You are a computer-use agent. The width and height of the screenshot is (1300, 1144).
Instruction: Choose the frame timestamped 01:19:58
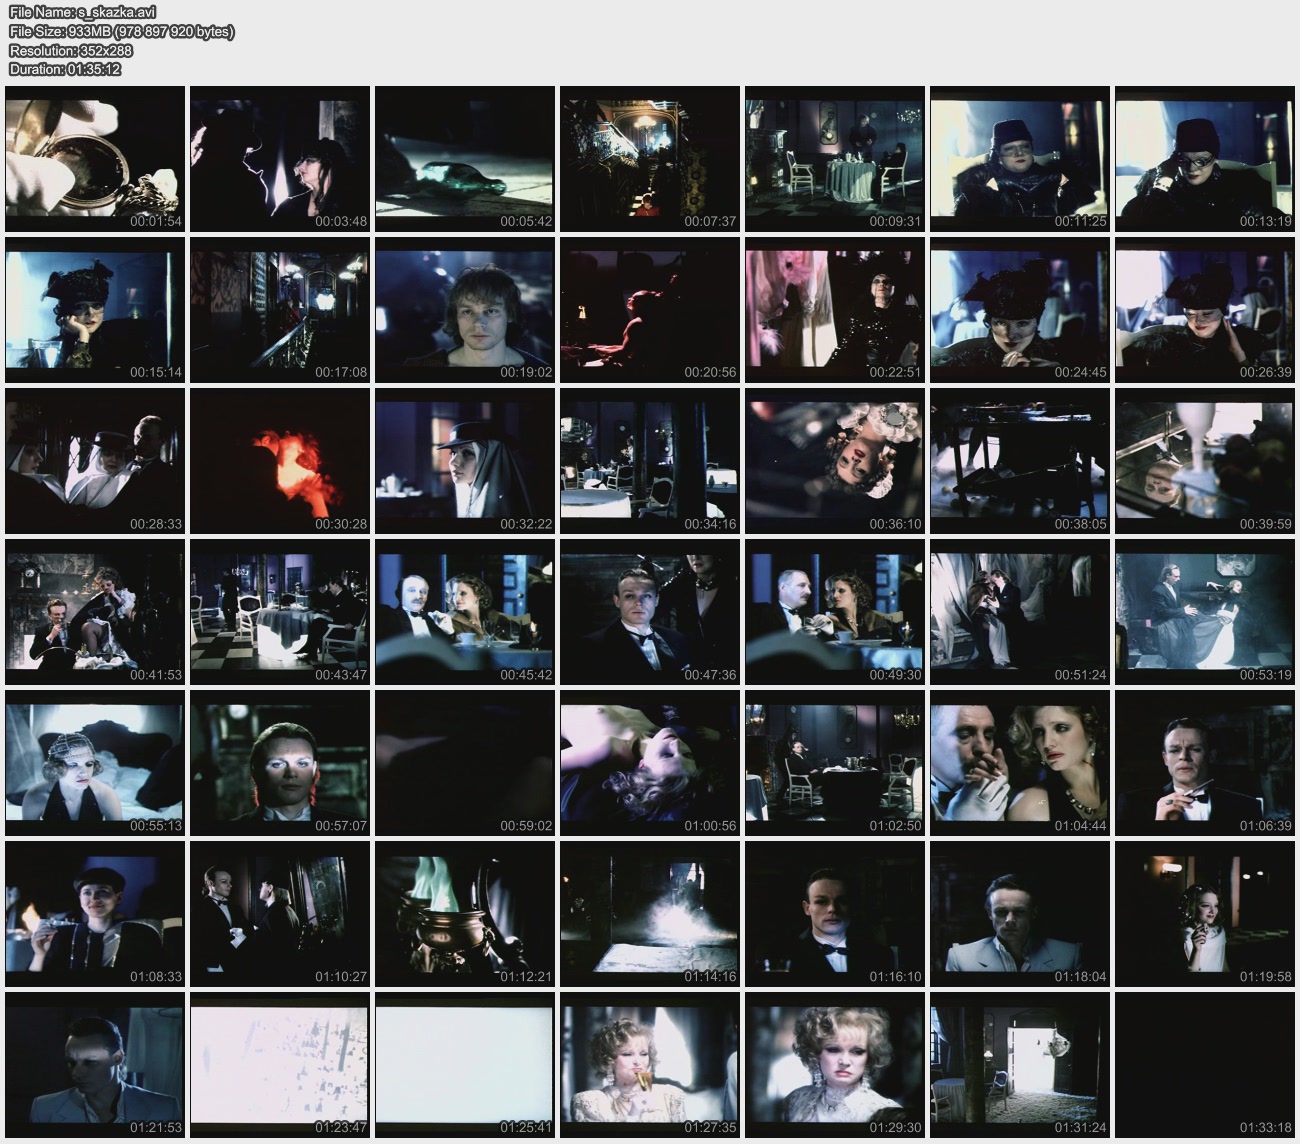[1205, 914]
